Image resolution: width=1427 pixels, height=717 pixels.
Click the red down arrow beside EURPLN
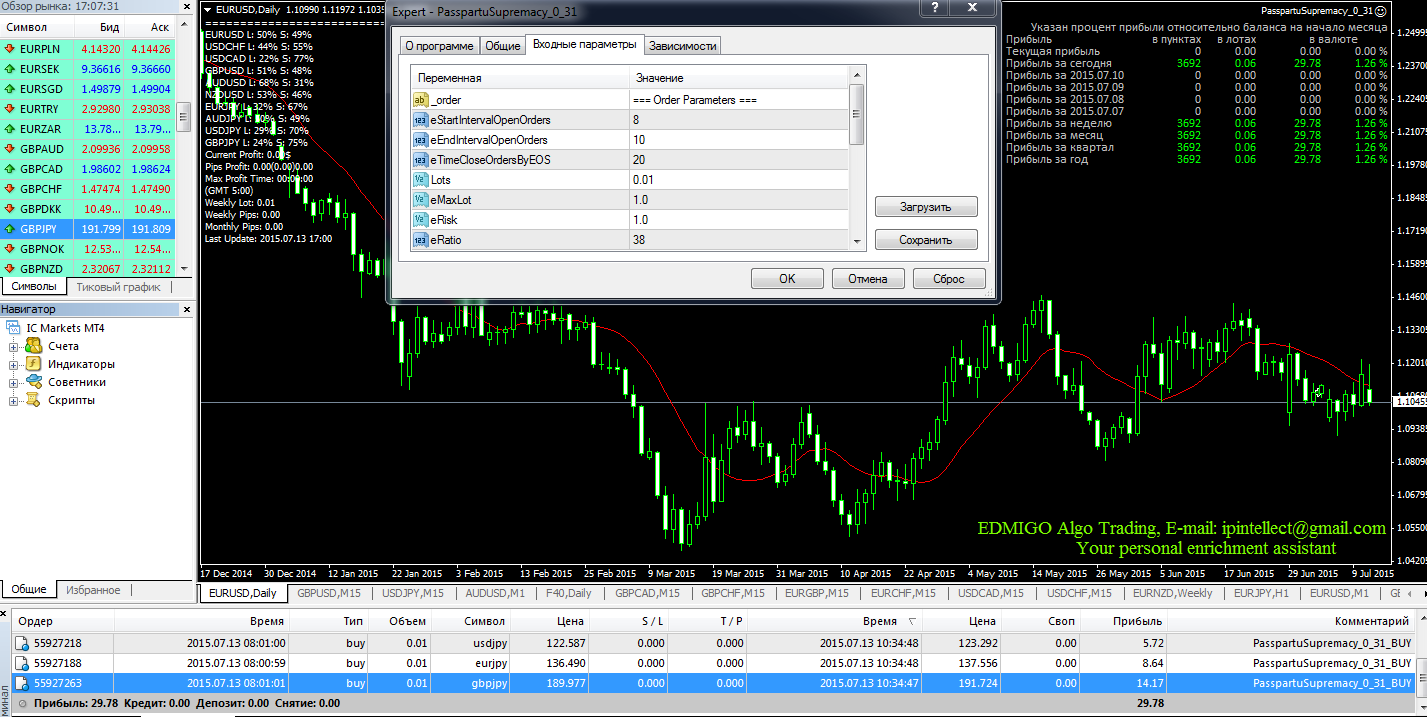[x=10, y=49]
